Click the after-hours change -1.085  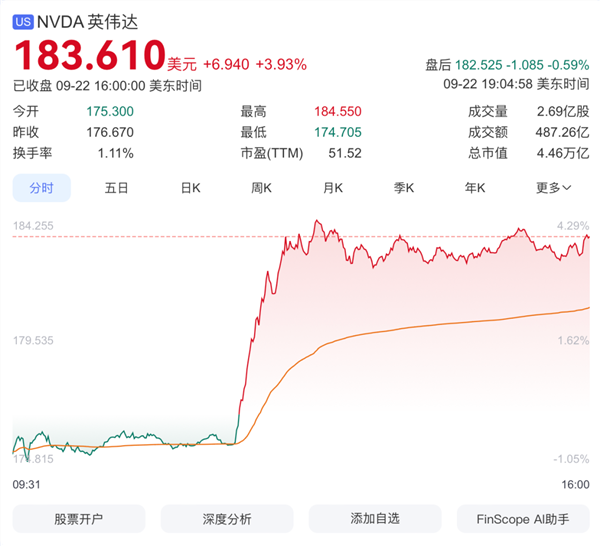tap(525, 65)
